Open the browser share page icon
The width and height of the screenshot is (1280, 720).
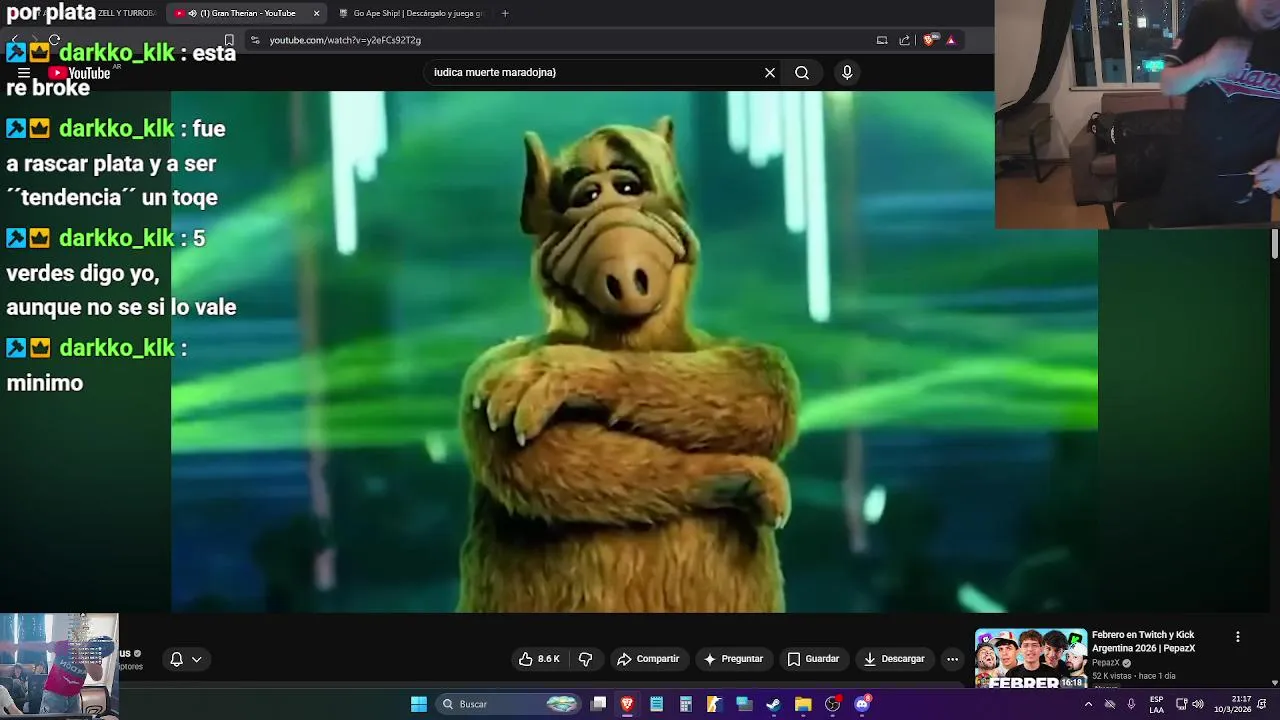click(905, 40)
